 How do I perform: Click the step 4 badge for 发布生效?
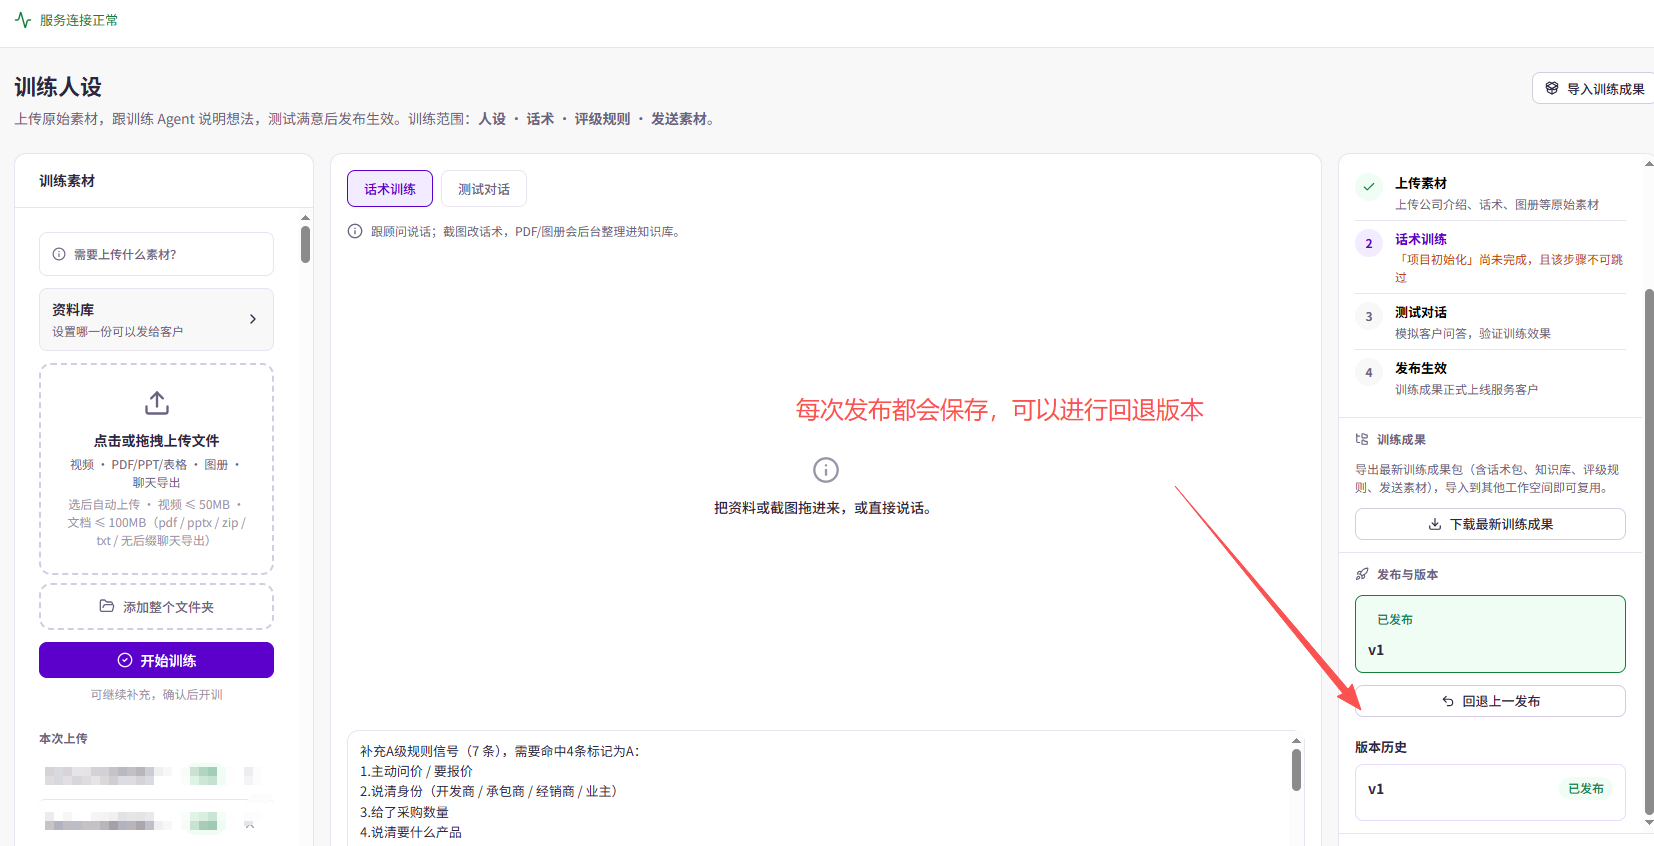pos(1369,372)
